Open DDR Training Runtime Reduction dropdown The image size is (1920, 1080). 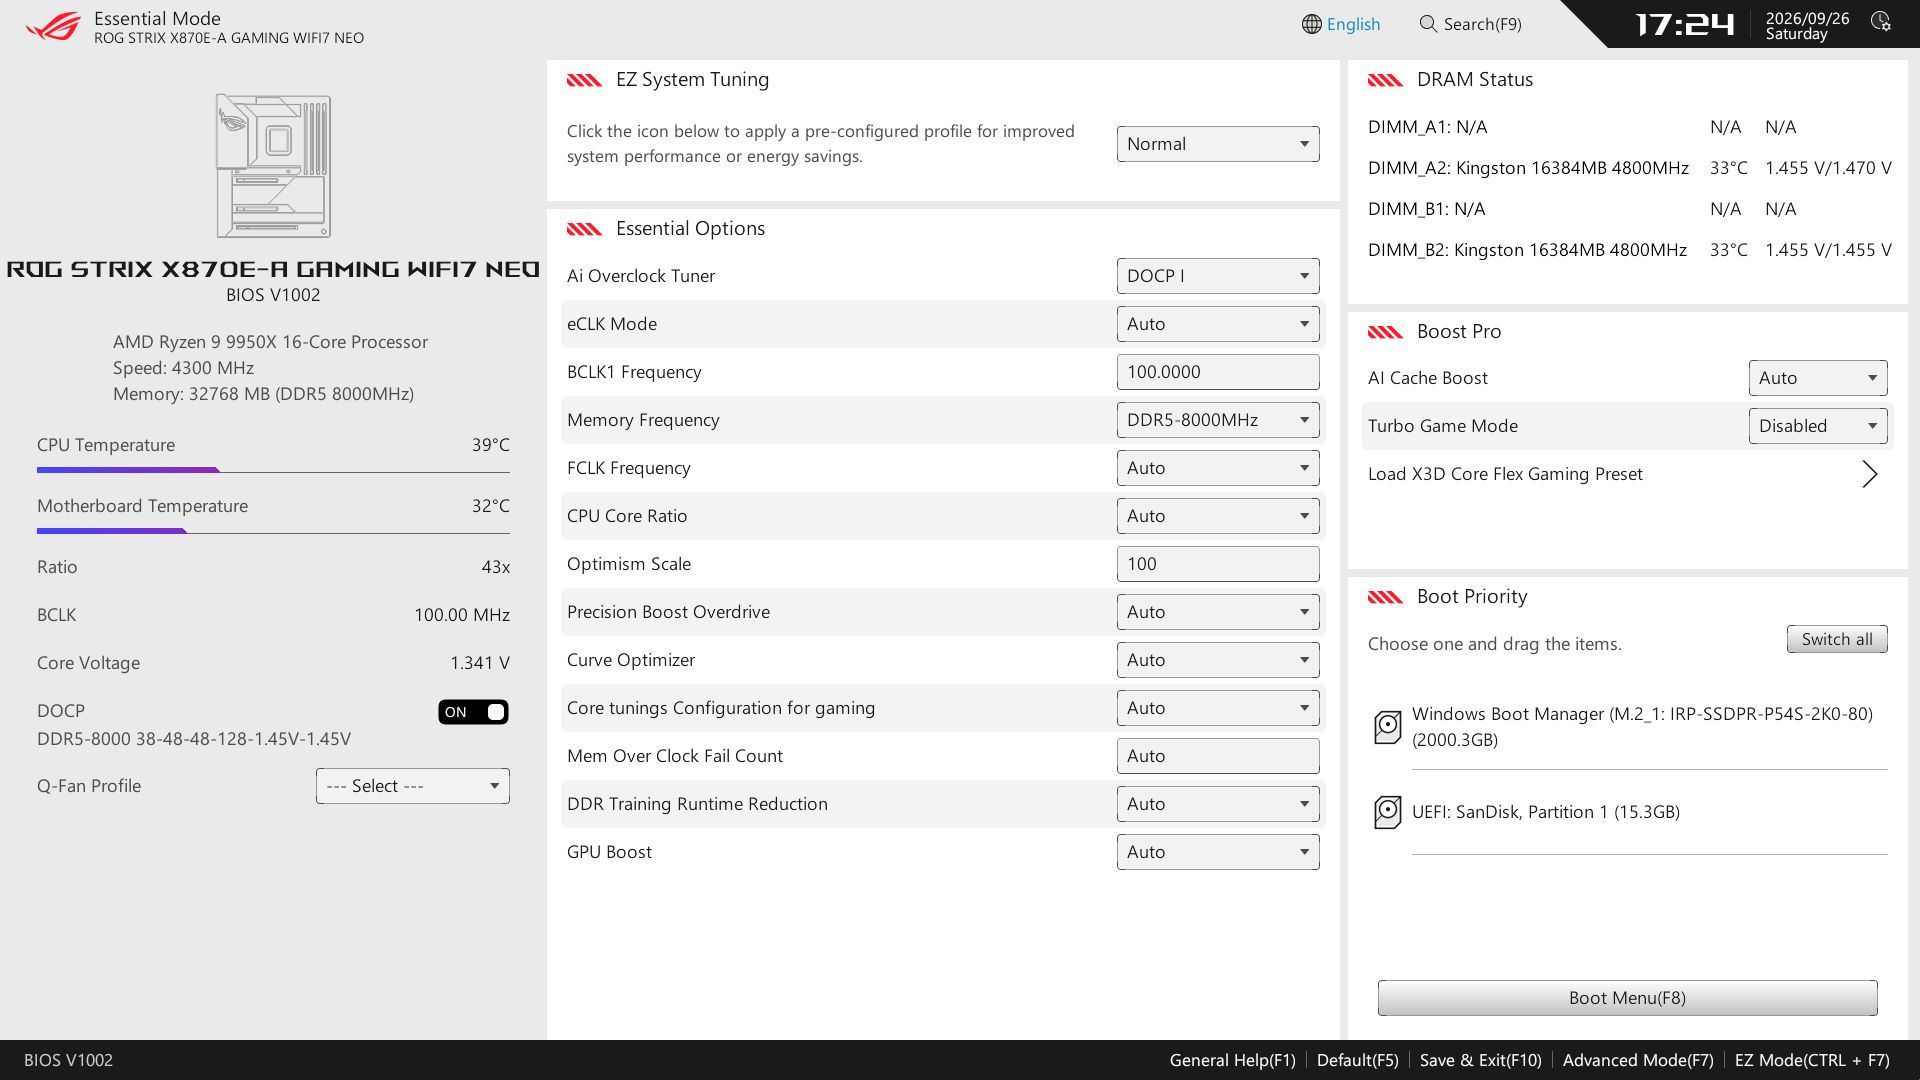coord(1218,804)
